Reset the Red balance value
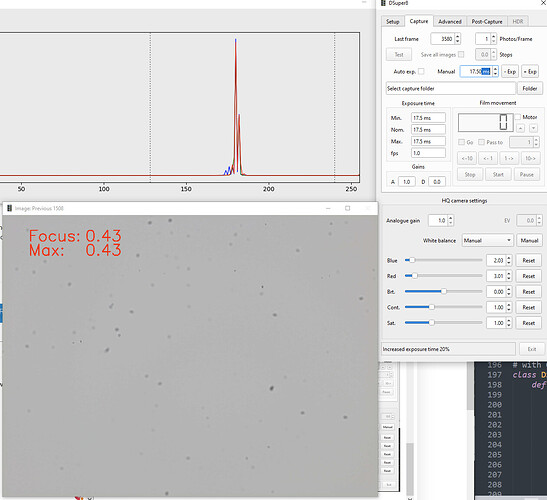Screen dimensions: 547x500 (x=529, y=276)
